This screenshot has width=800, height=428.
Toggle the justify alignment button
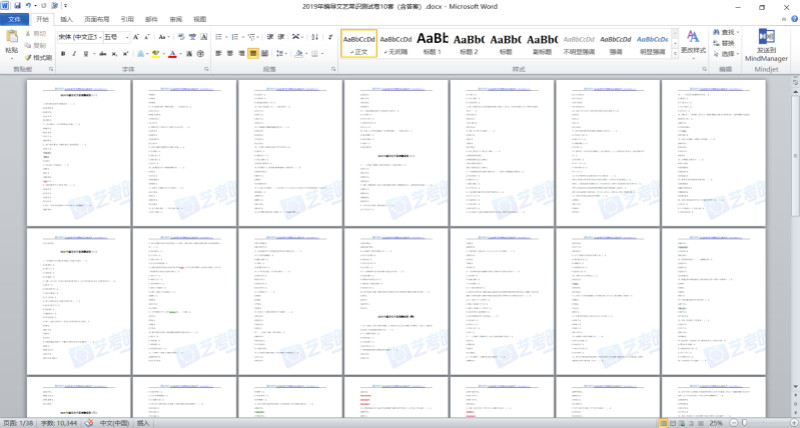254,52
